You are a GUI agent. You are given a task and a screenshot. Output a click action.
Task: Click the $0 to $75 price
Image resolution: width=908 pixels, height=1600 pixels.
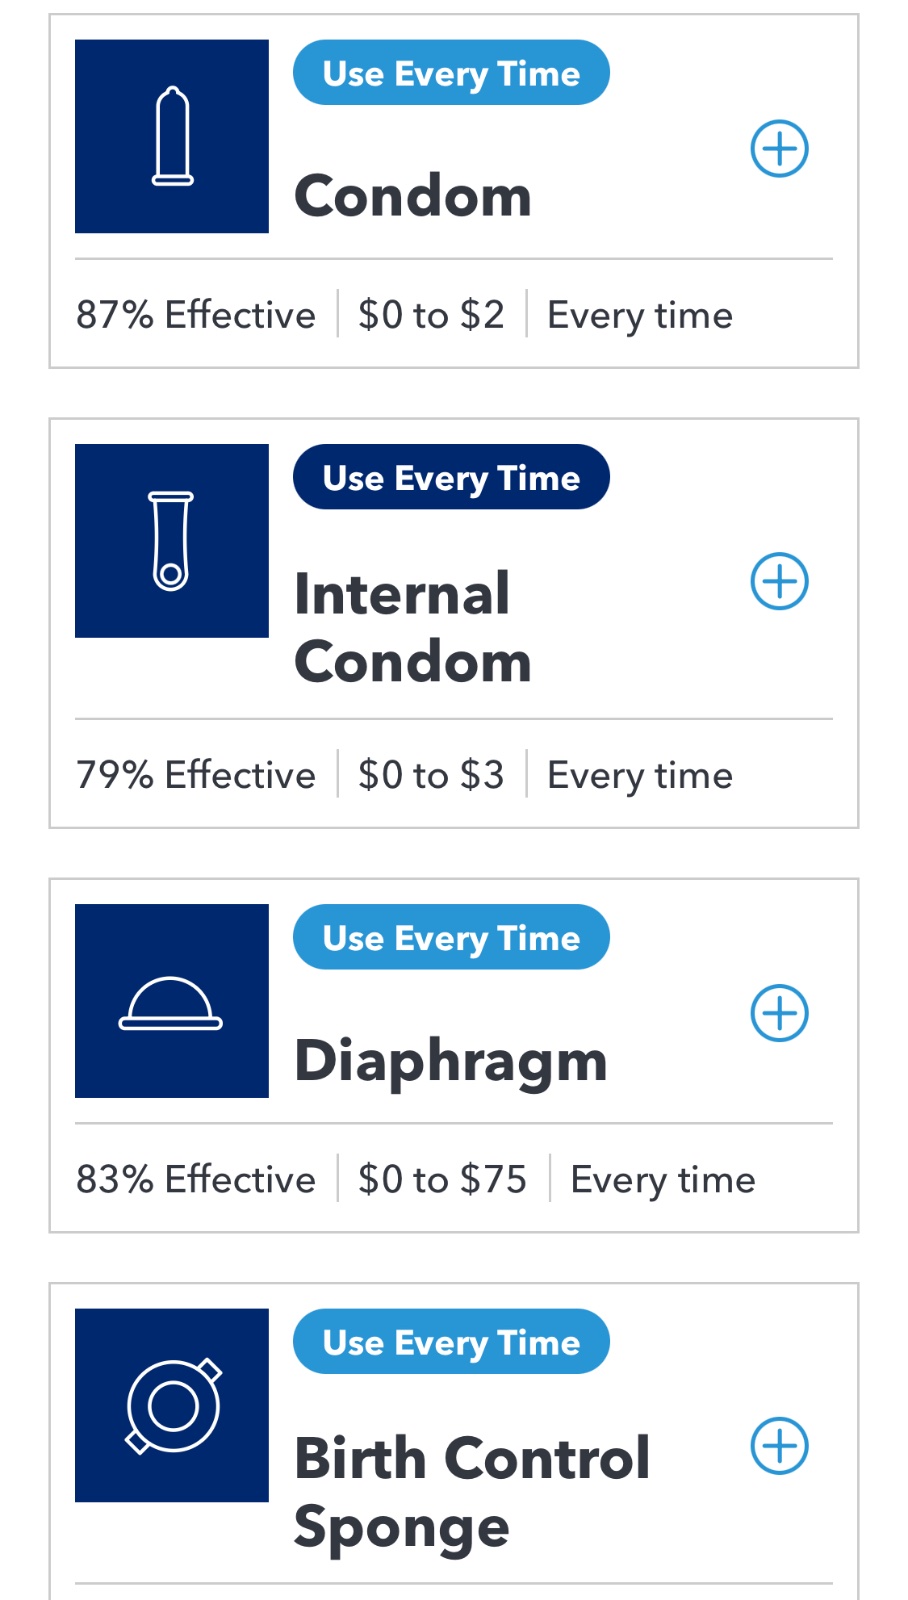coord(442,1179)
